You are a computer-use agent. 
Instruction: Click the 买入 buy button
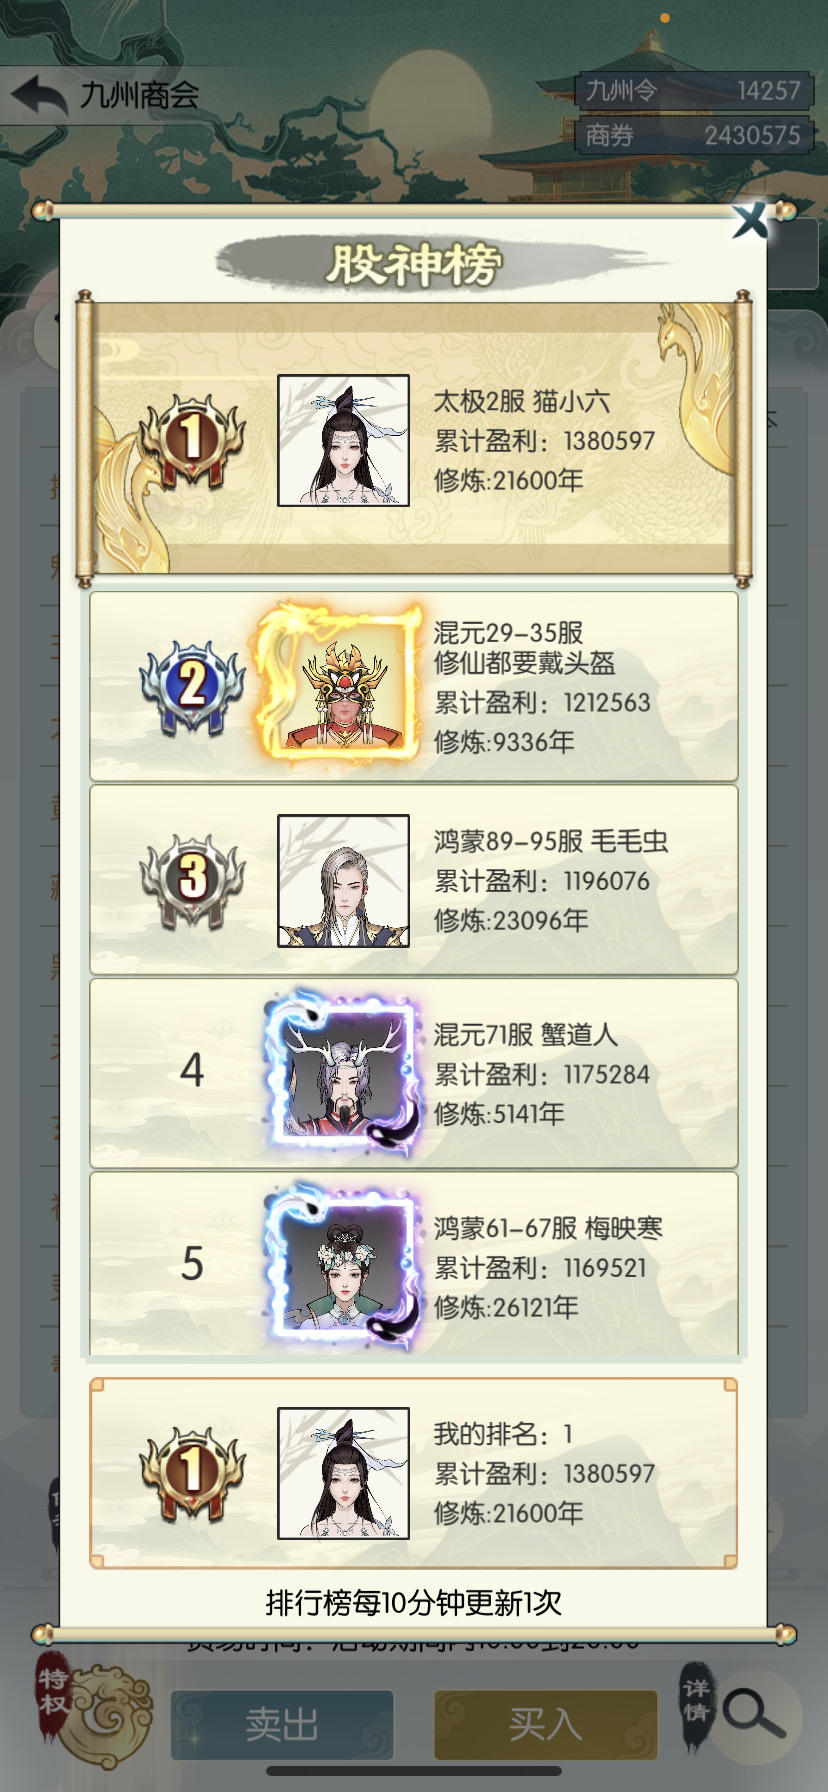(545, 1724)
